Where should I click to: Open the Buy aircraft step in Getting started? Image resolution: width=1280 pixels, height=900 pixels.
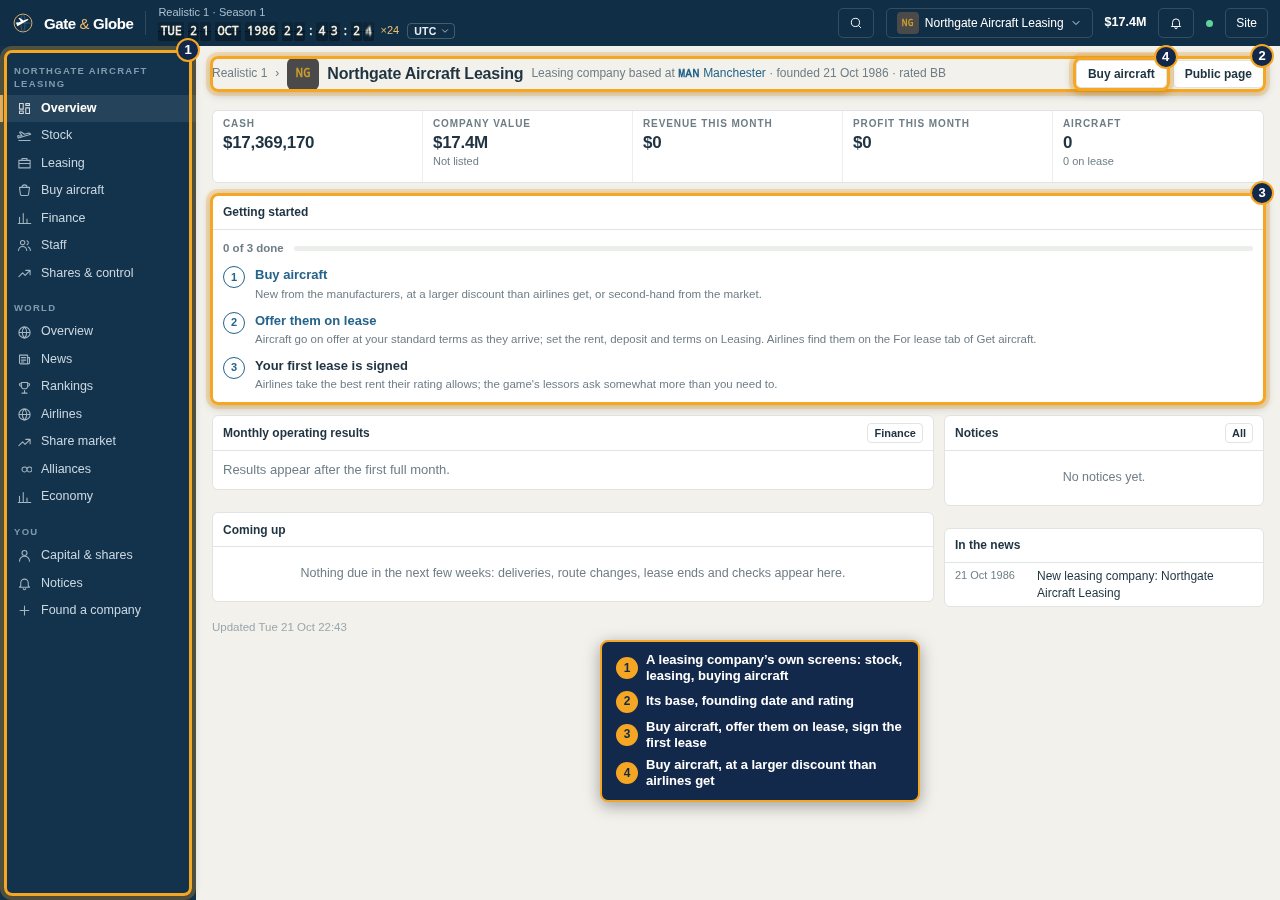click(x=291, y=275)
